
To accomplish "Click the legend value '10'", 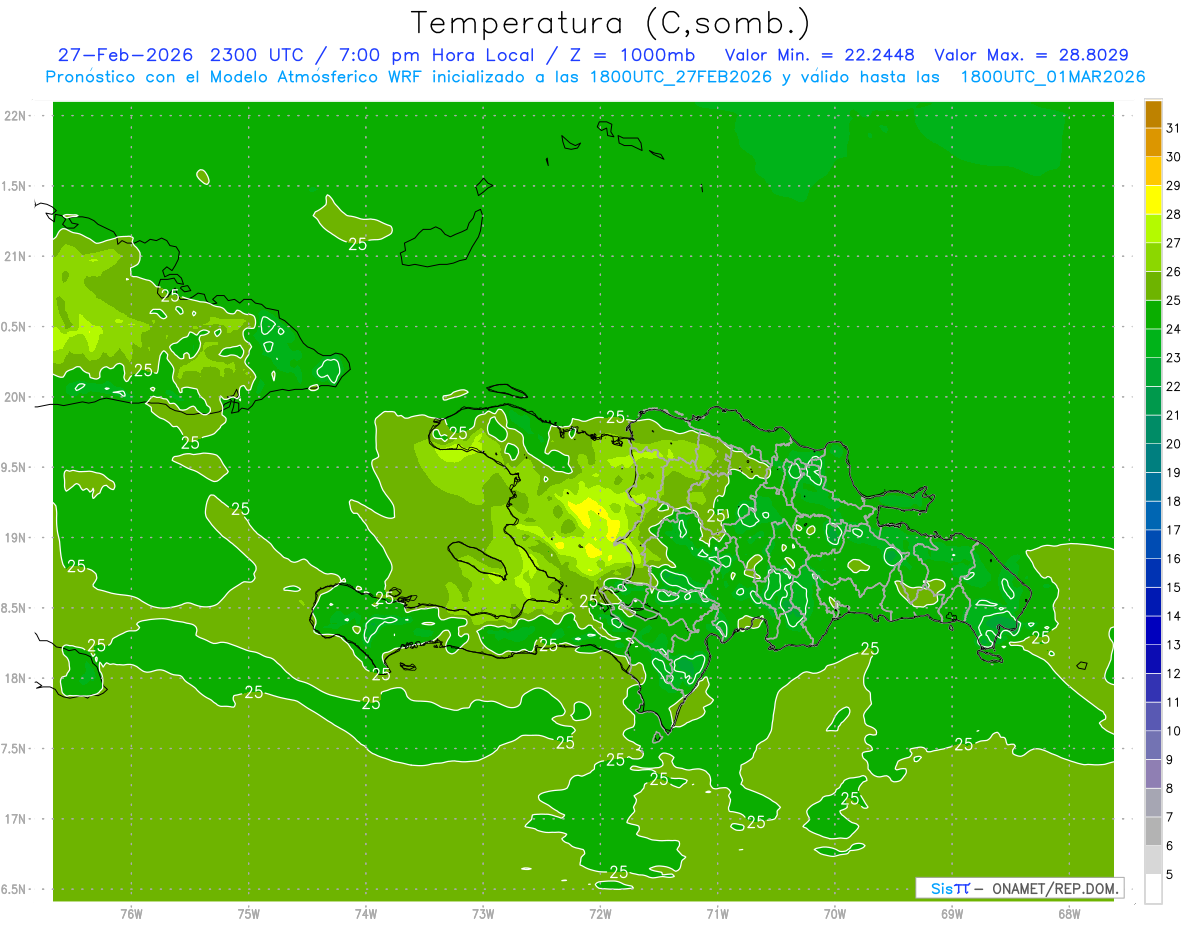I will [x=1174, y=731].
